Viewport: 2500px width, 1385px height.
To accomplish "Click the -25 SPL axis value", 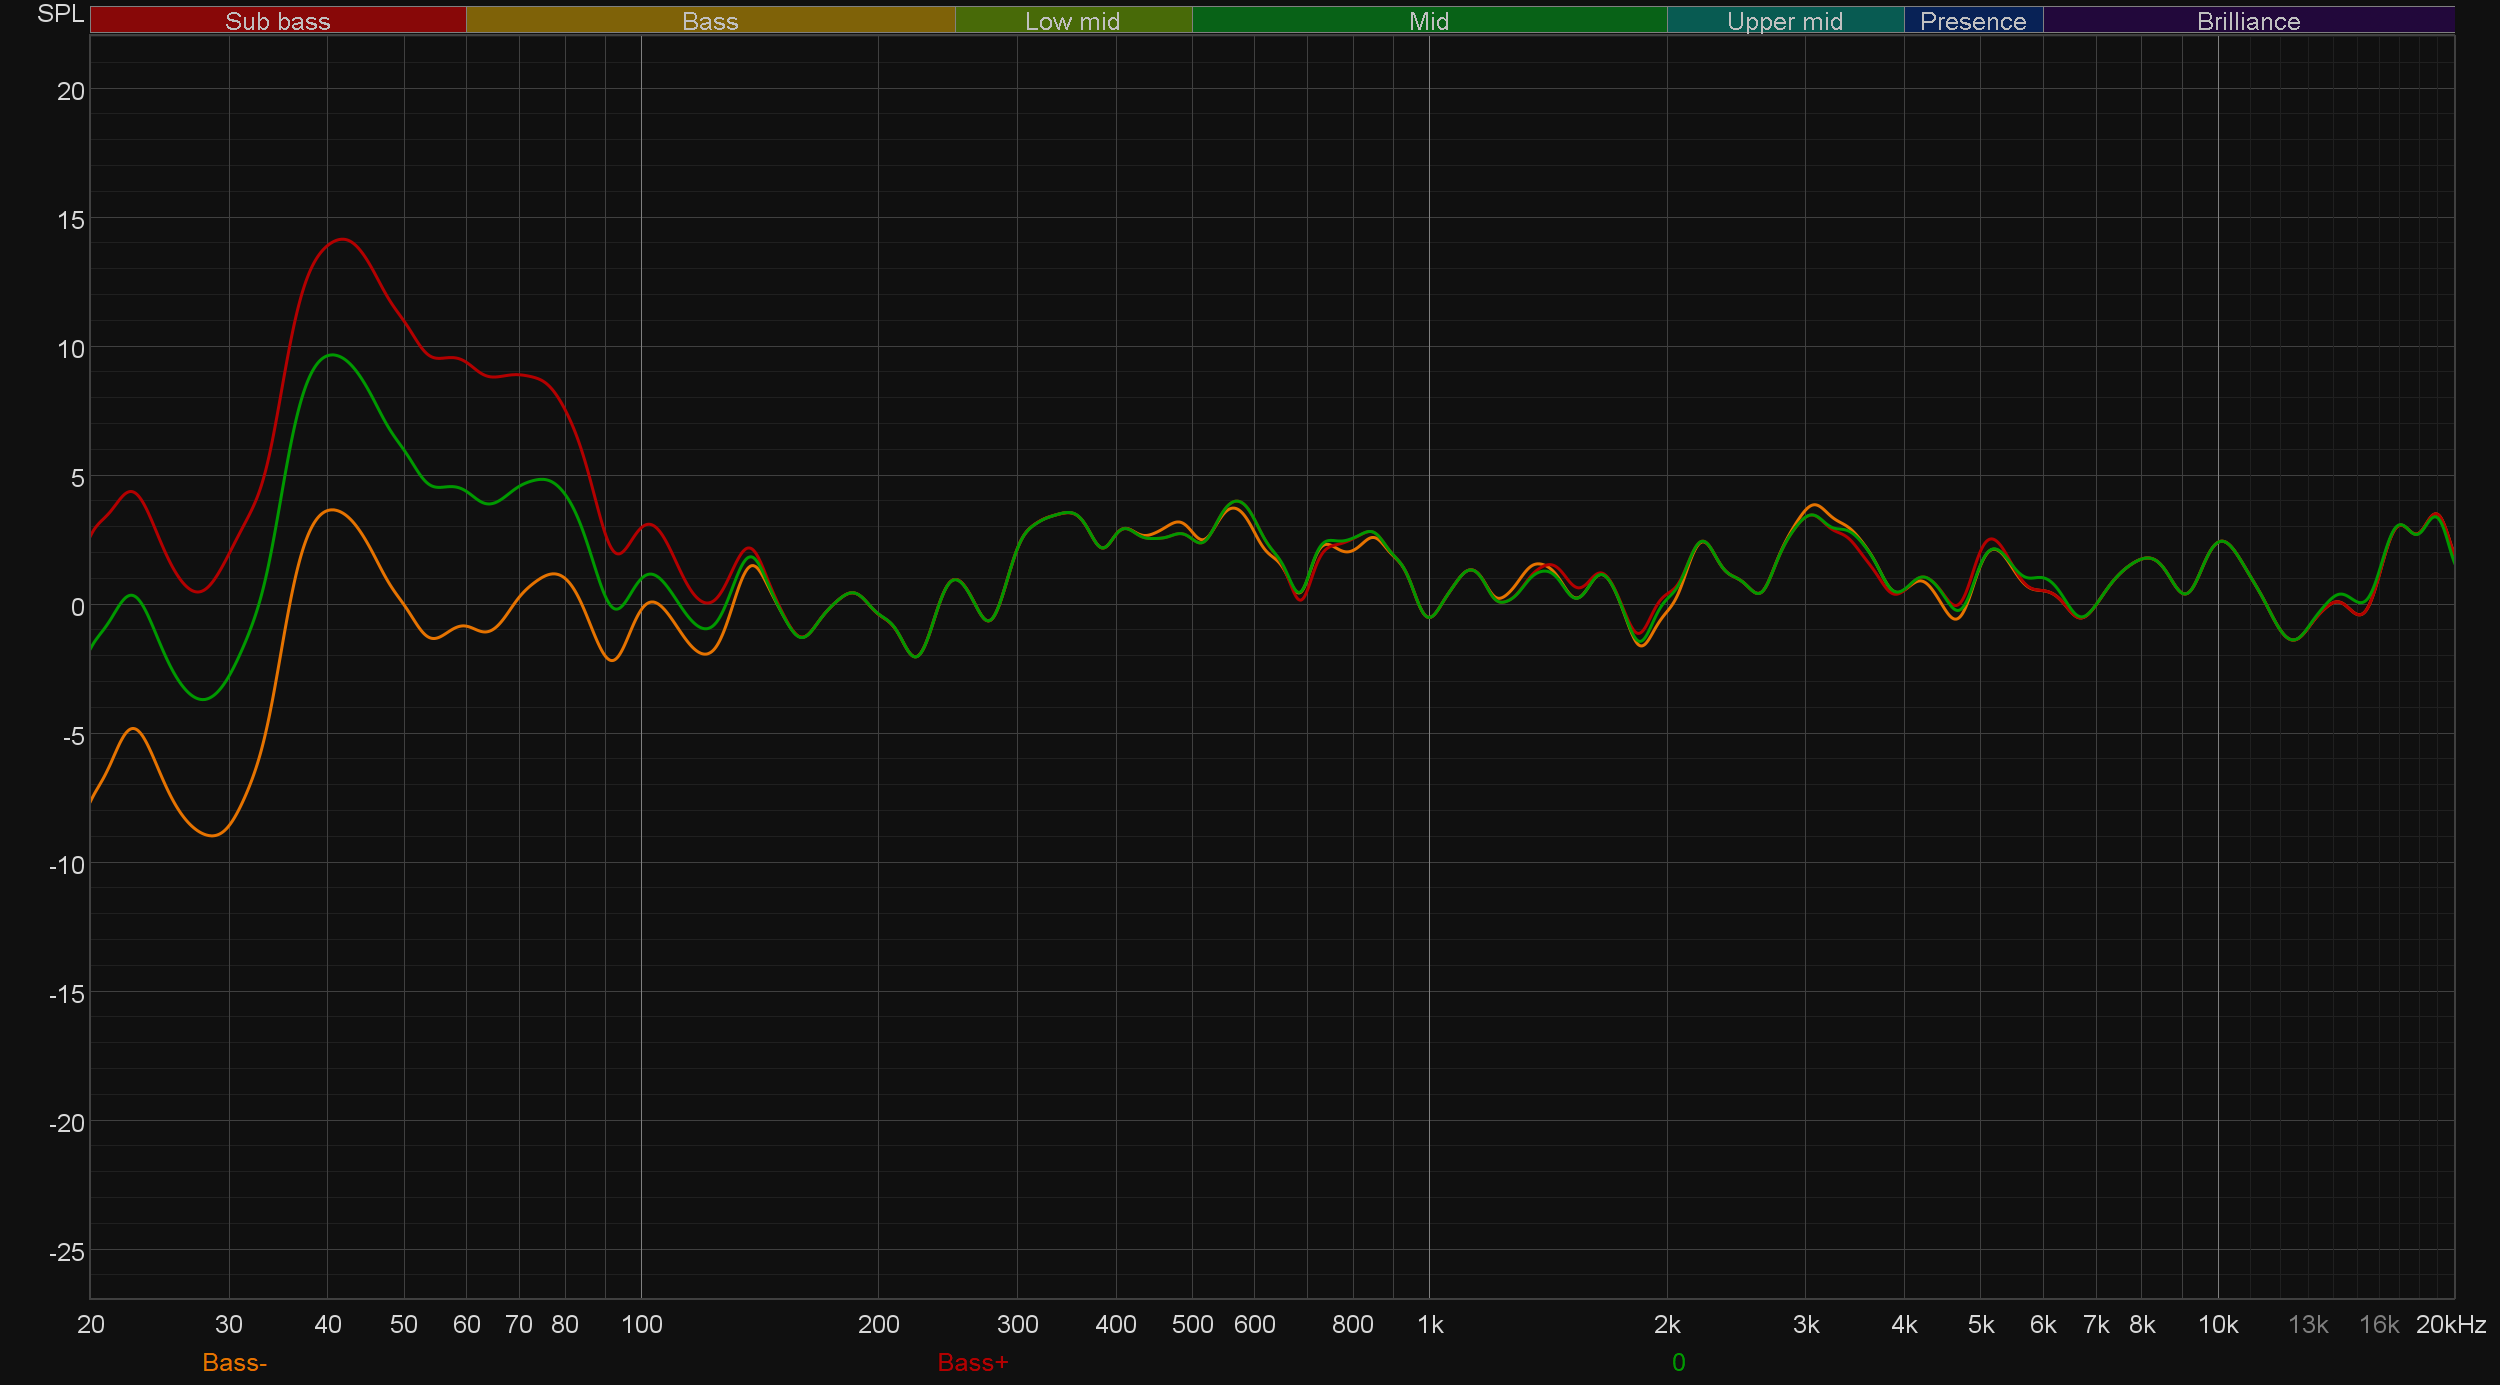I will 67,1252.
